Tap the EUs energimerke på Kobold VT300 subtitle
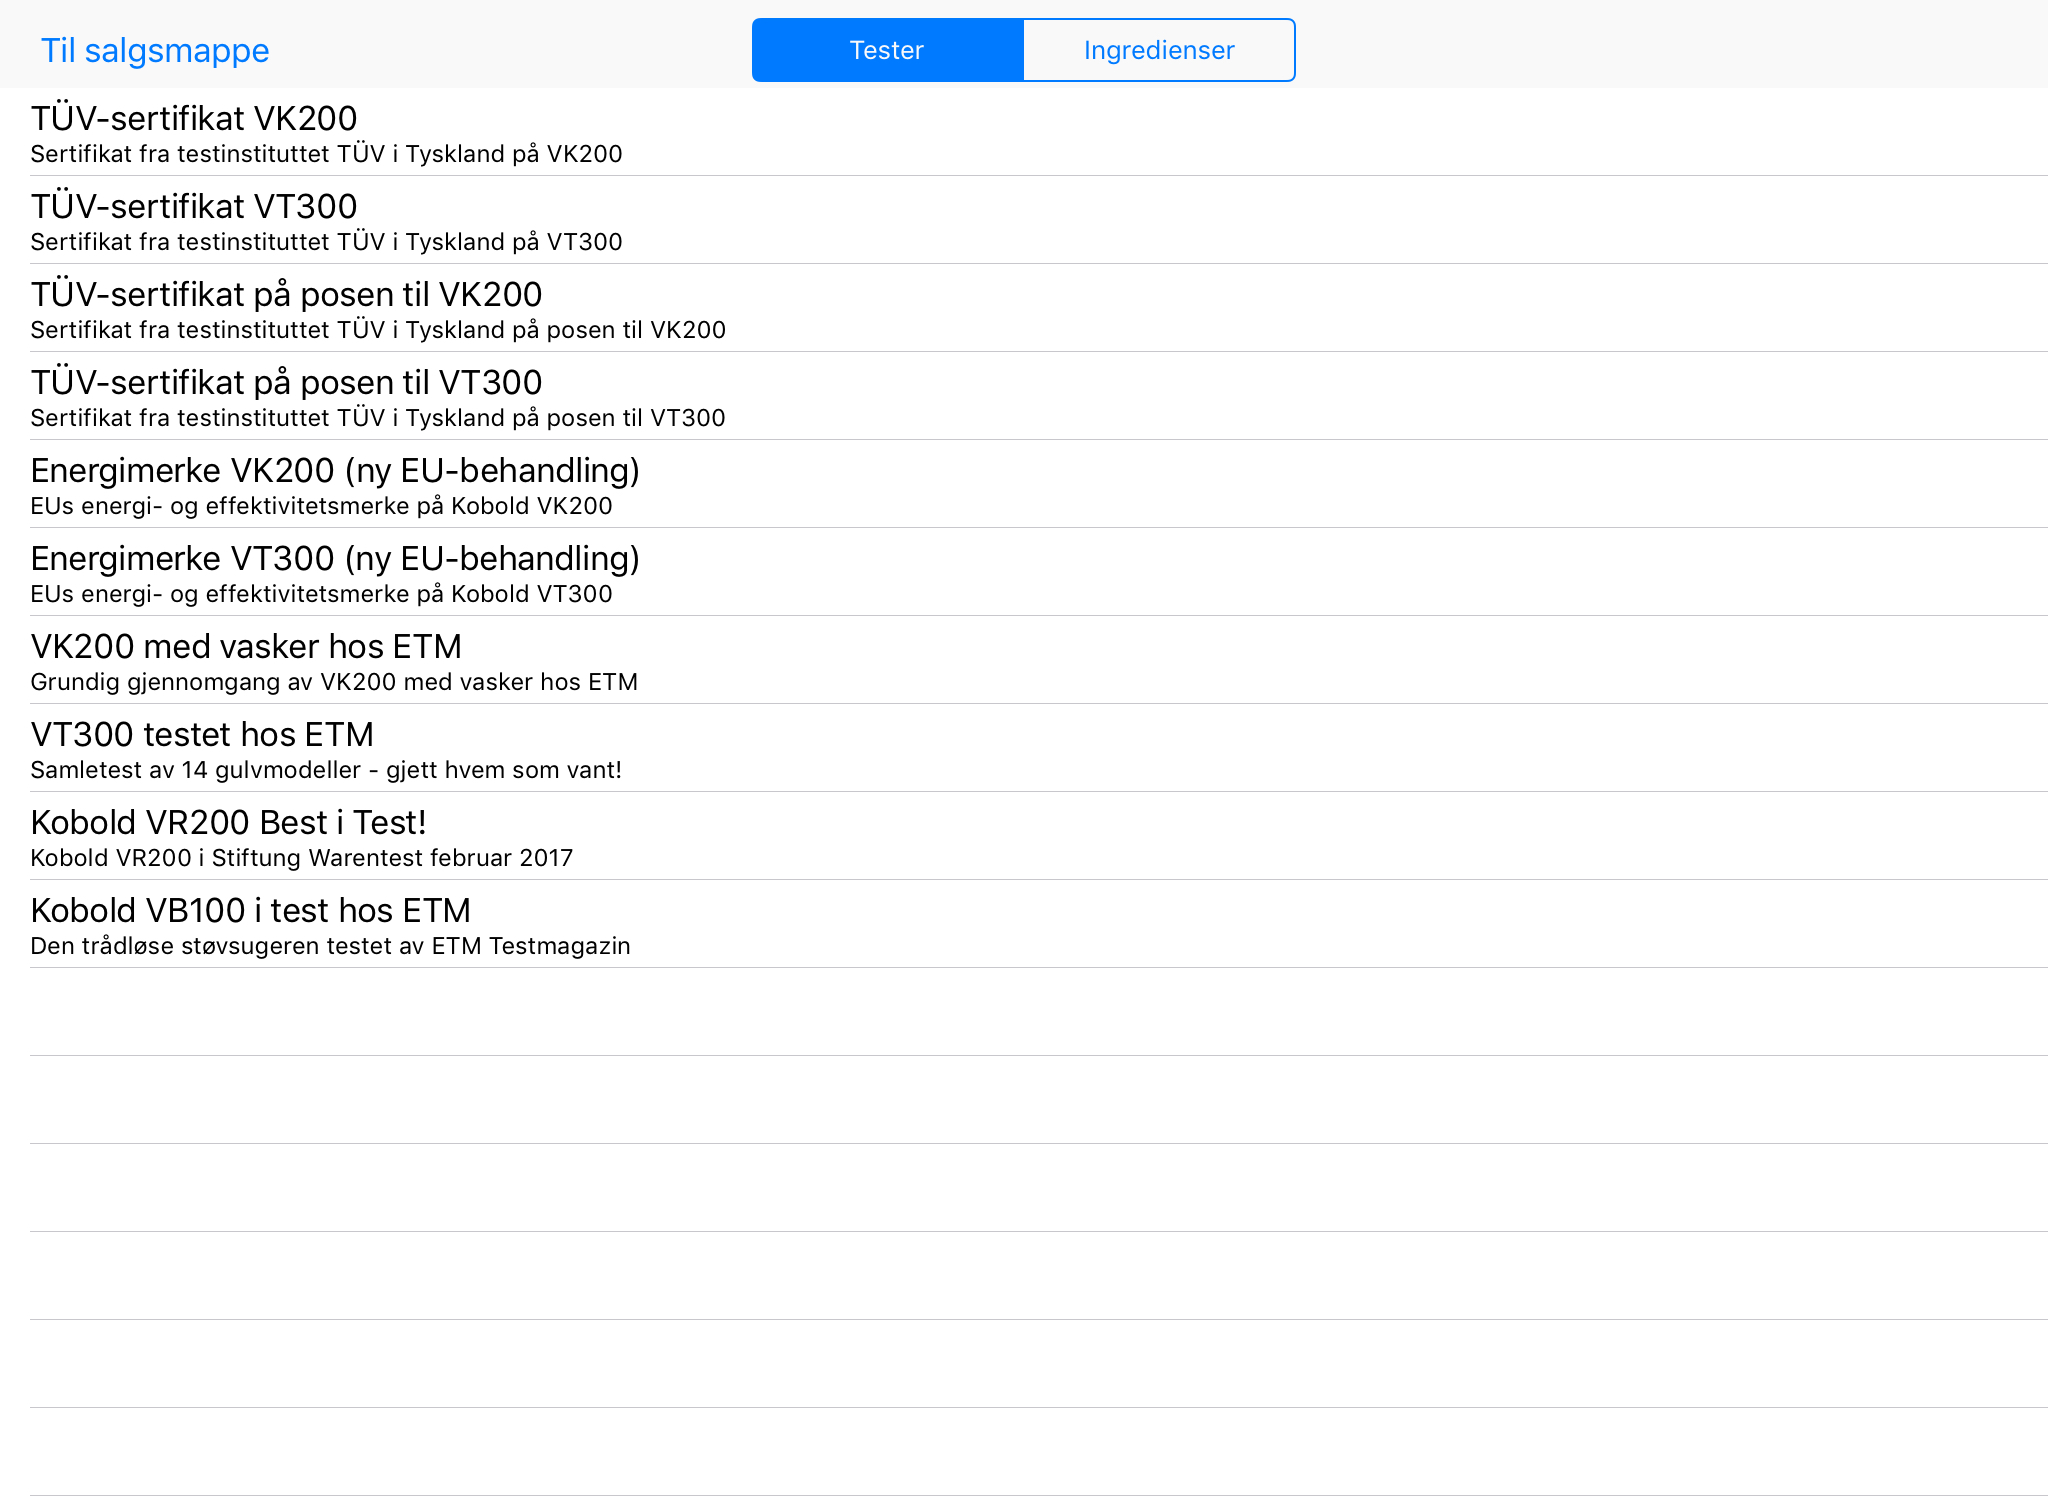 coord(321,594)
